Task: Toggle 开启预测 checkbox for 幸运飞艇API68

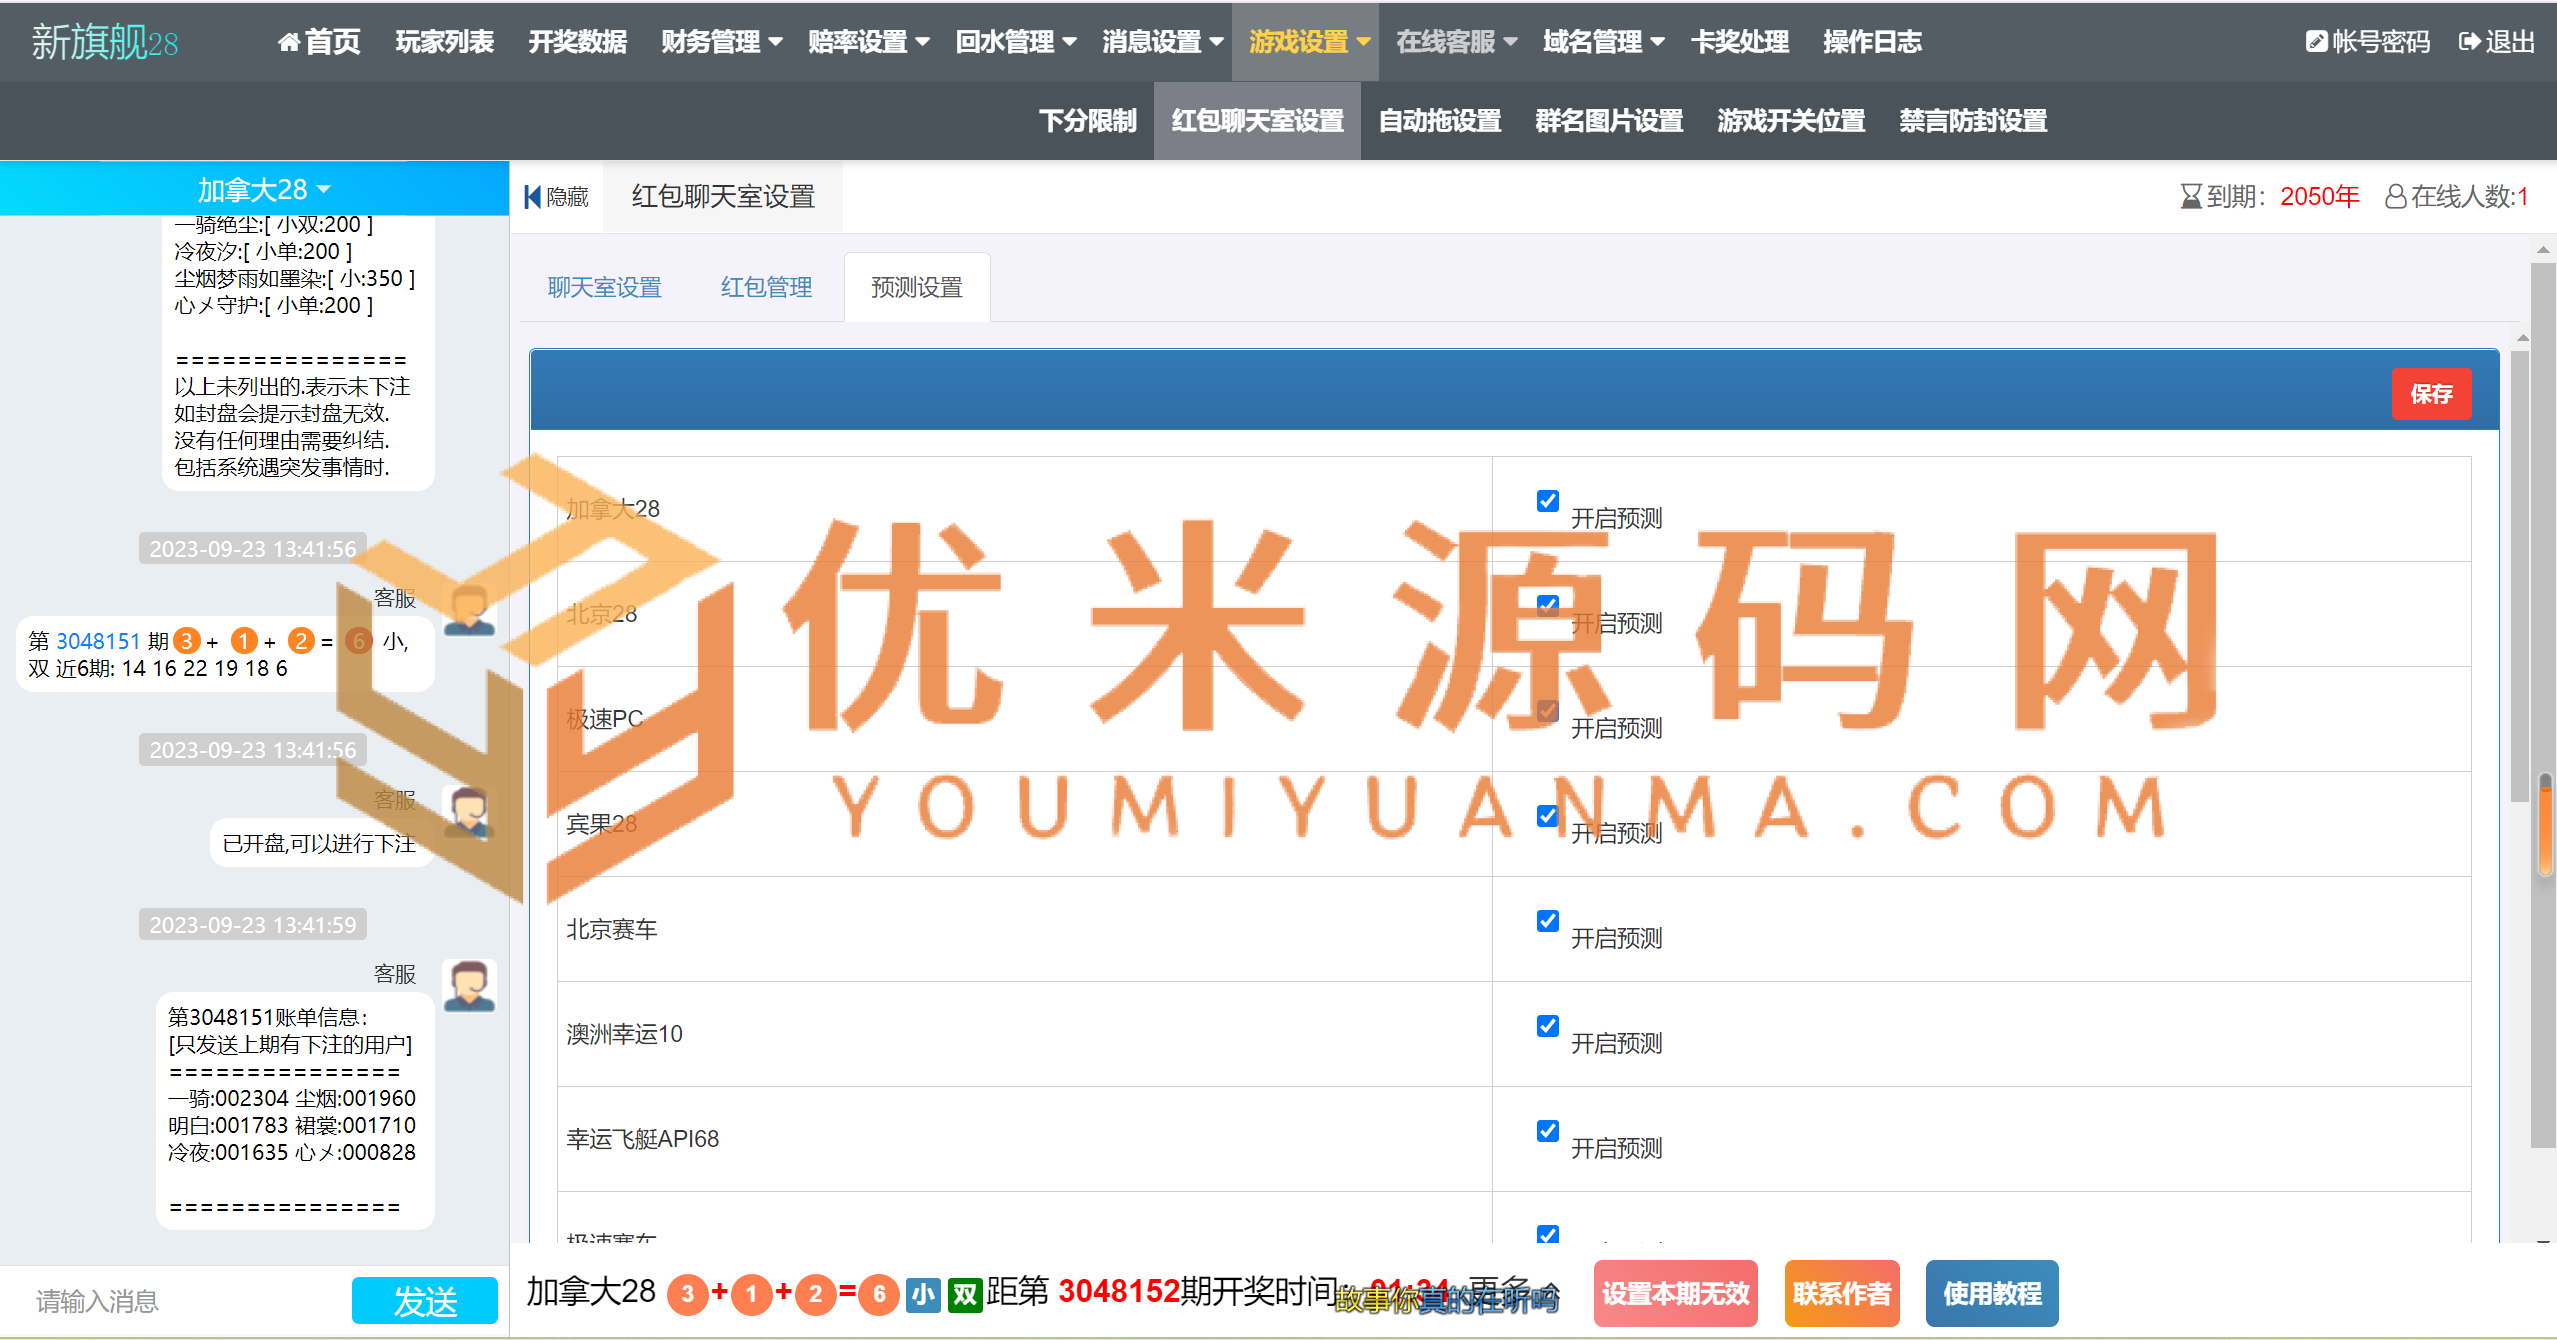Action: tap(1548, 1131)
